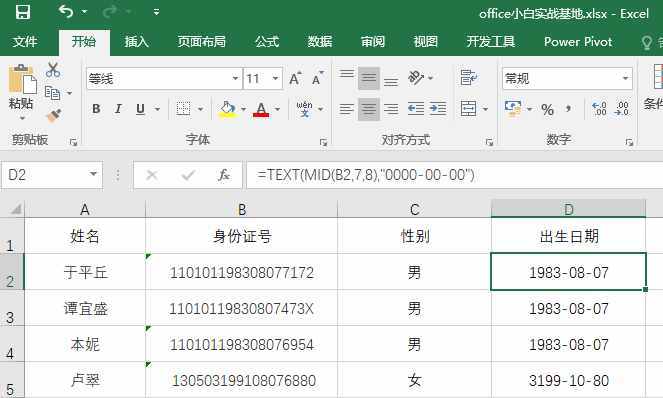The height and width of the screenshot is (398, 663).
Task: Click the Wrap Text icon
Action: coord(468,78)
